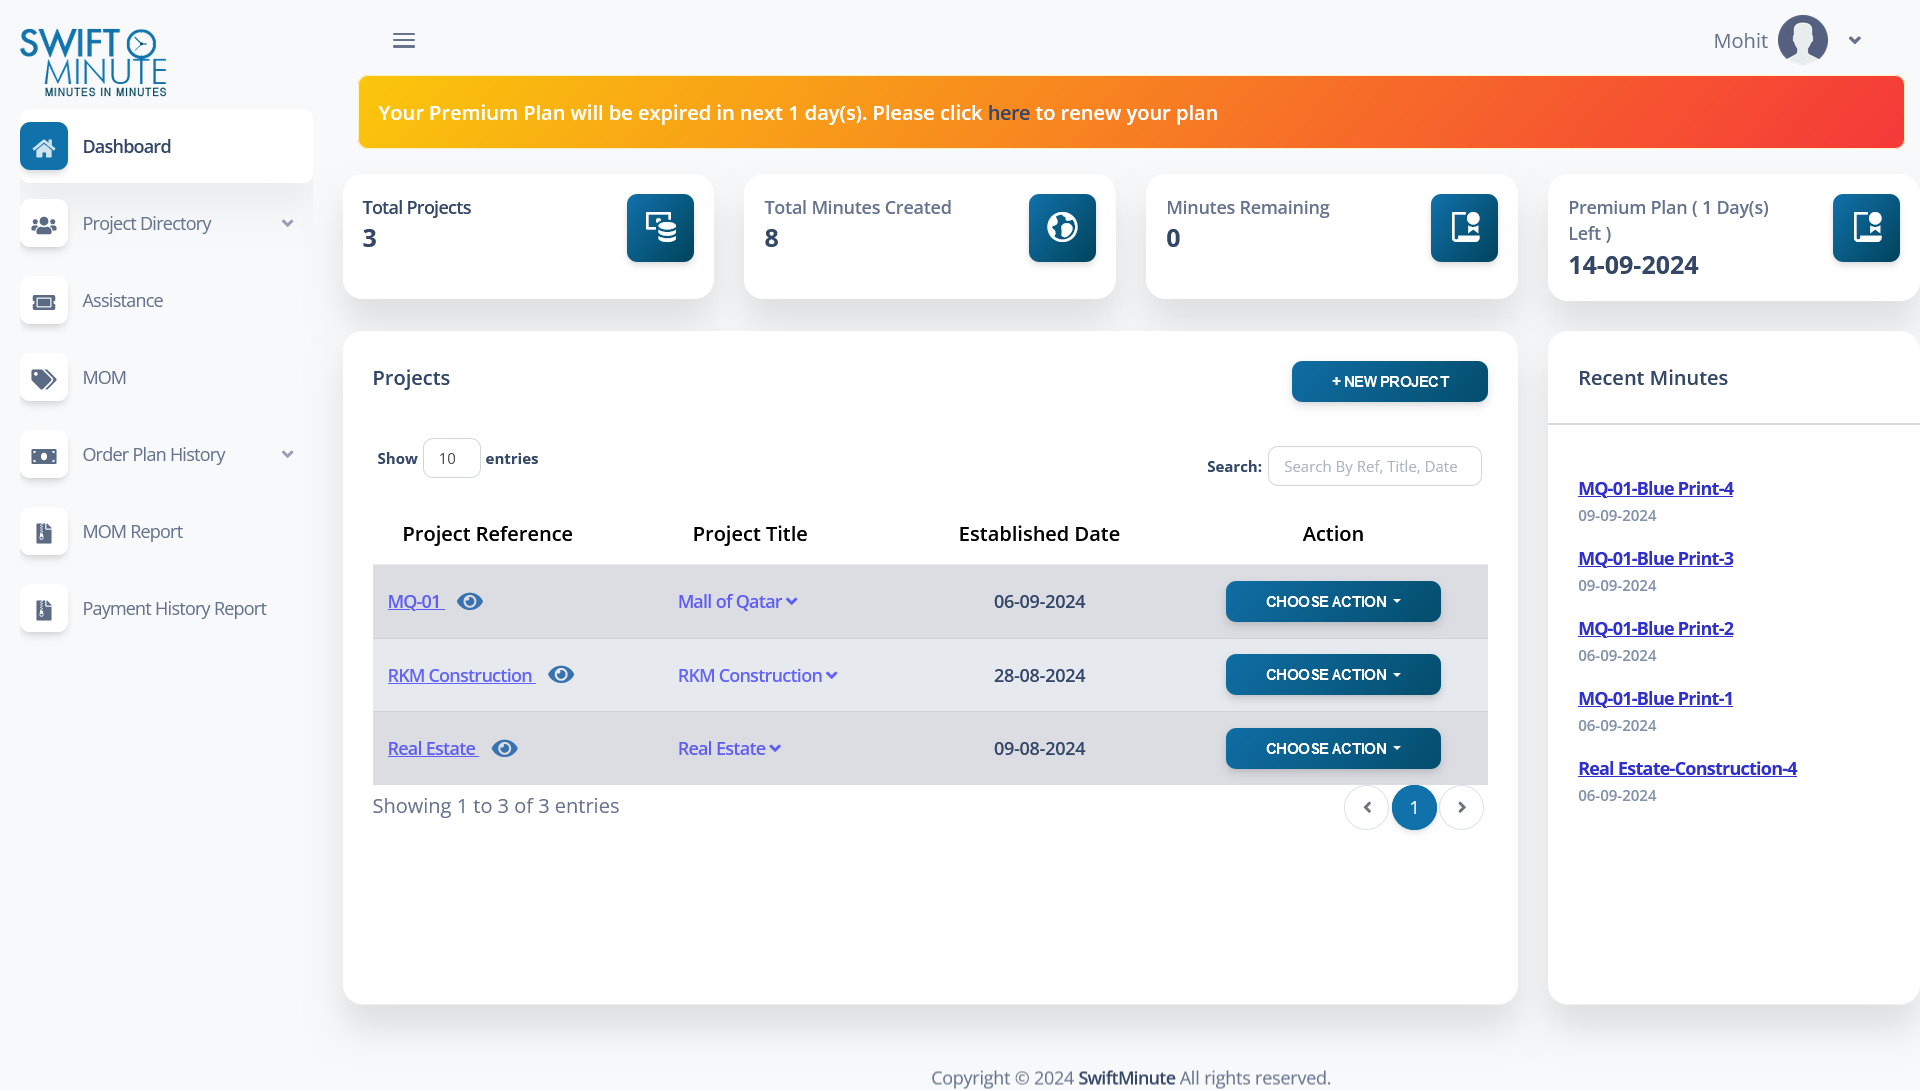Screen dimensions: 1920x1091
Task: Go to the next page of projects
Action: coord(1461,808)
